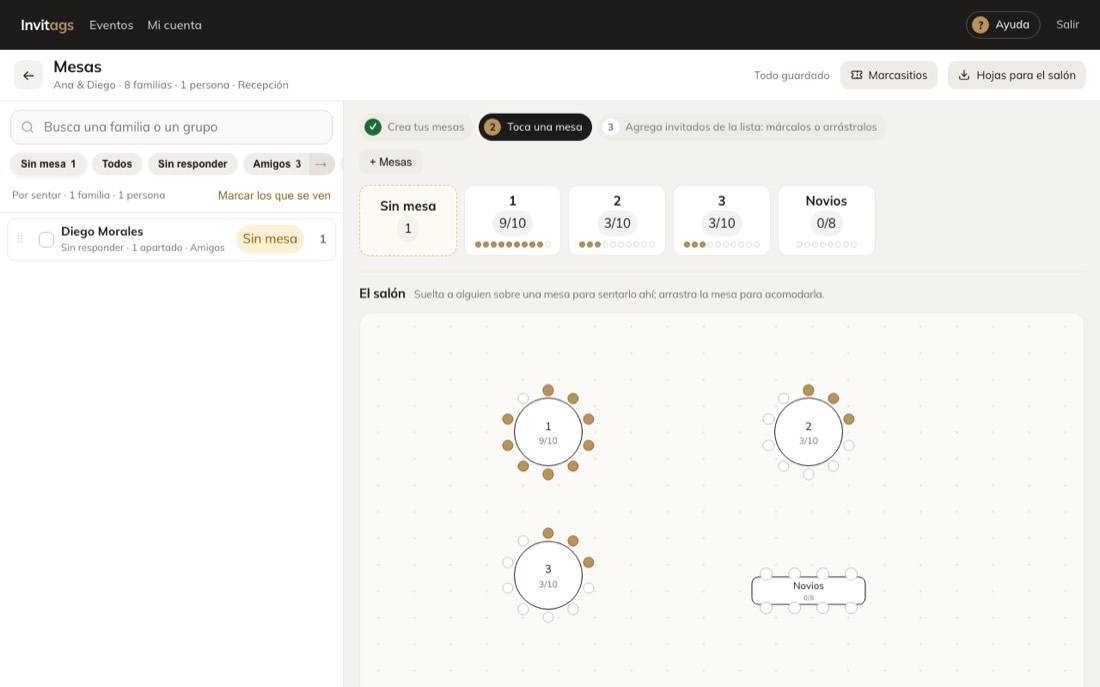Click the Sin mesa badge on Diego Morales
The height and width of the screenshot is (687, 1100).
(270, 239)
